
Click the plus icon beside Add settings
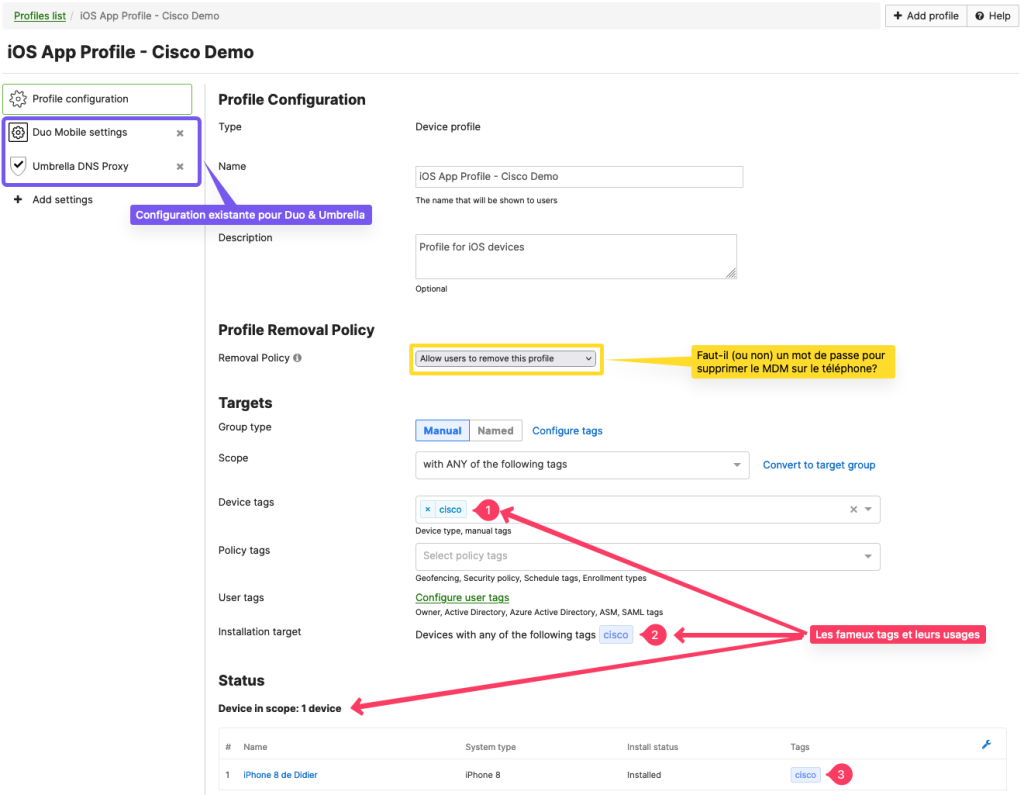18,200
